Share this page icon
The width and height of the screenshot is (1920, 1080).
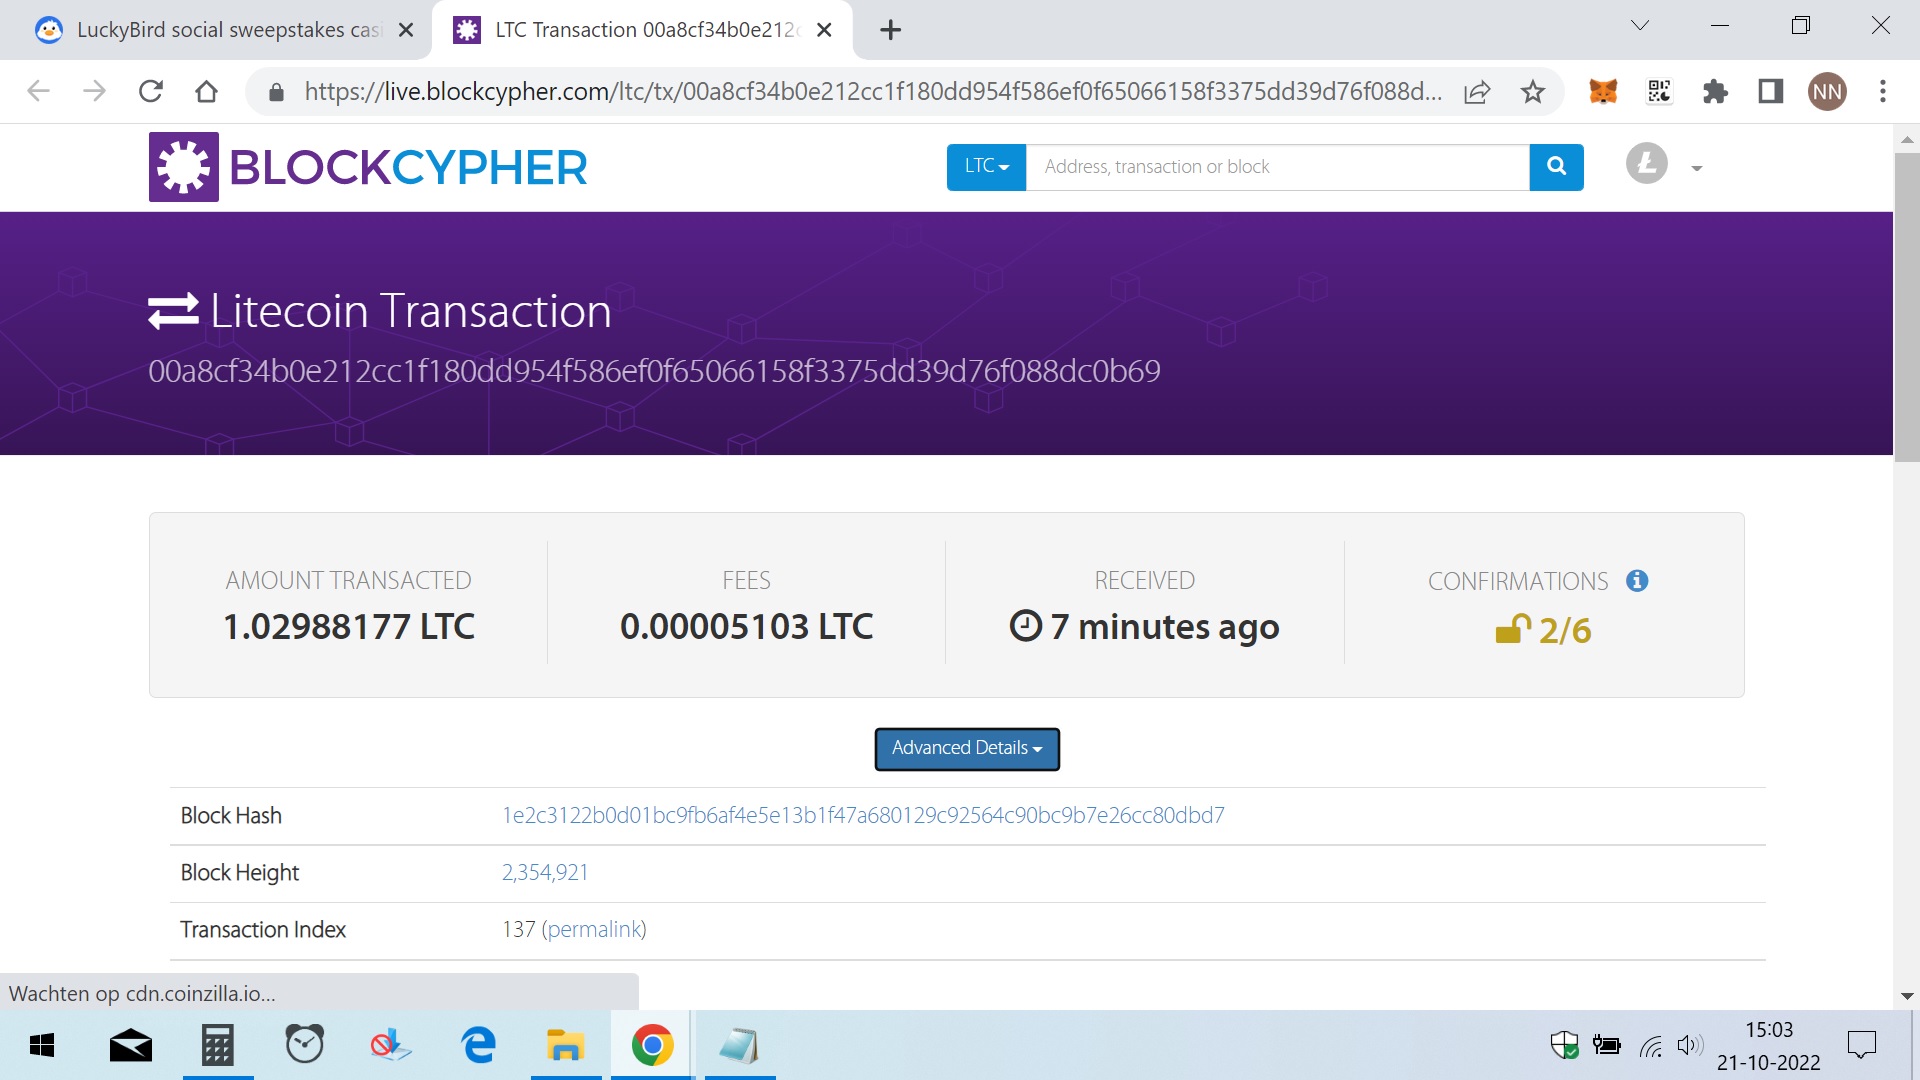point(1477,92)
